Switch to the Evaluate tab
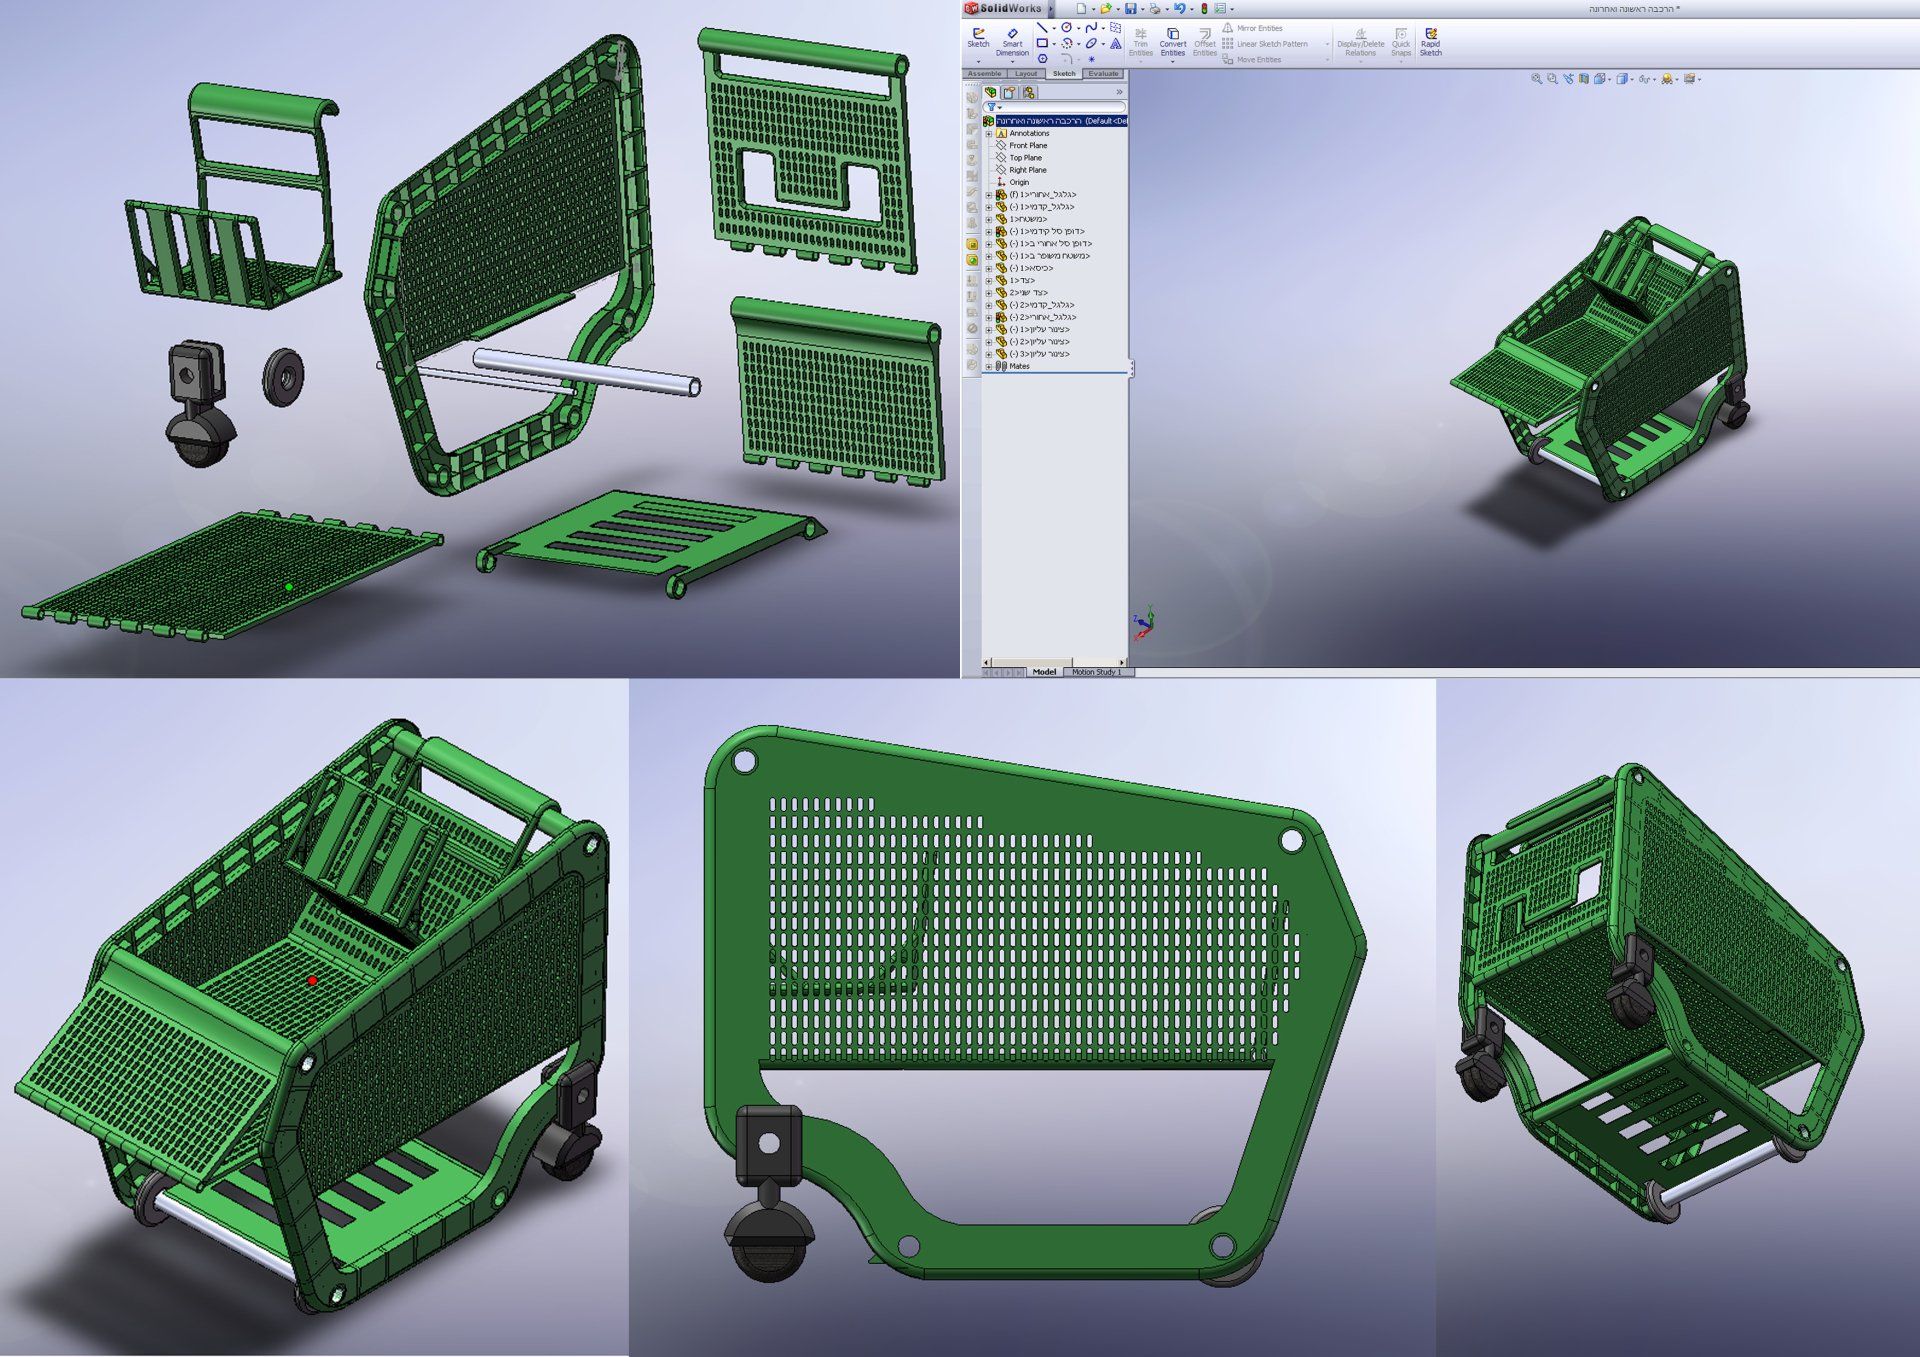This screenshot has height=1357, width=1920. tap(1103, 74)
